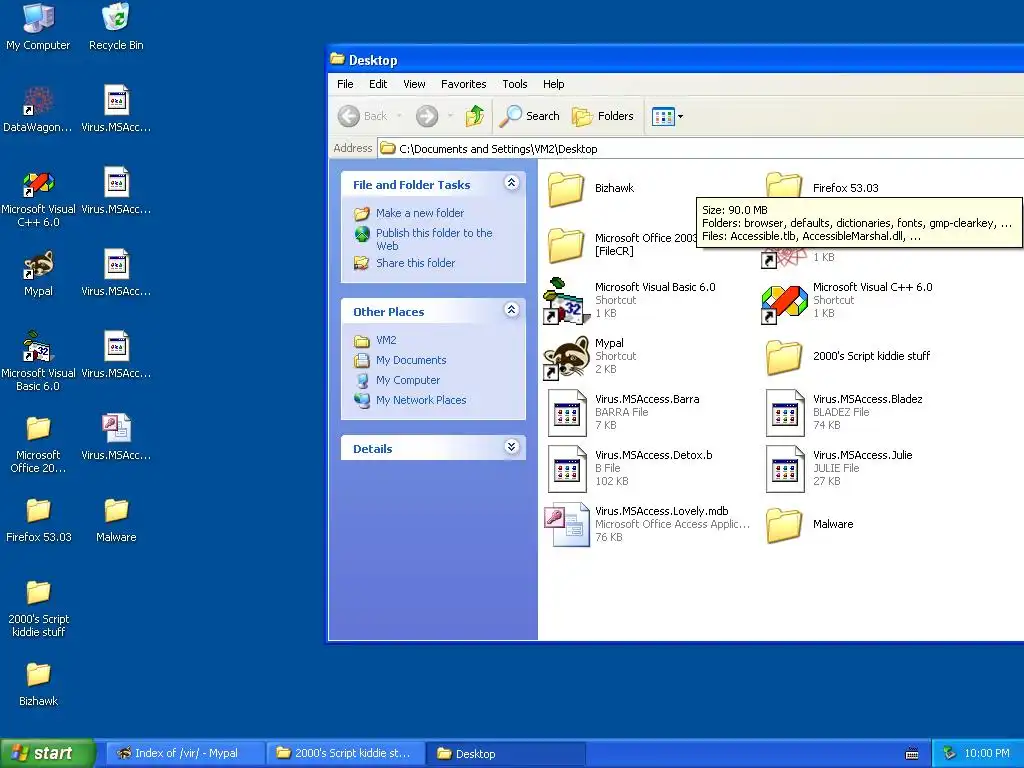
Task: Click the Desktop taskbar button
Action: pos(506,753)
